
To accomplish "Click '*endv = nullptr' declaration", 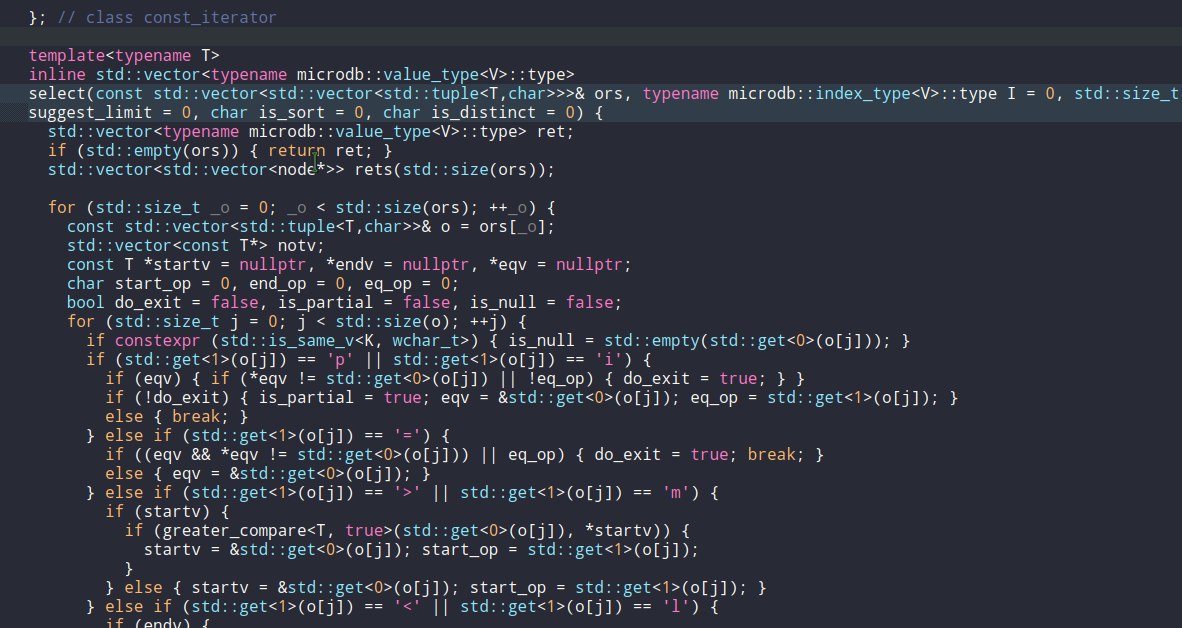I will tap(397, 265).
